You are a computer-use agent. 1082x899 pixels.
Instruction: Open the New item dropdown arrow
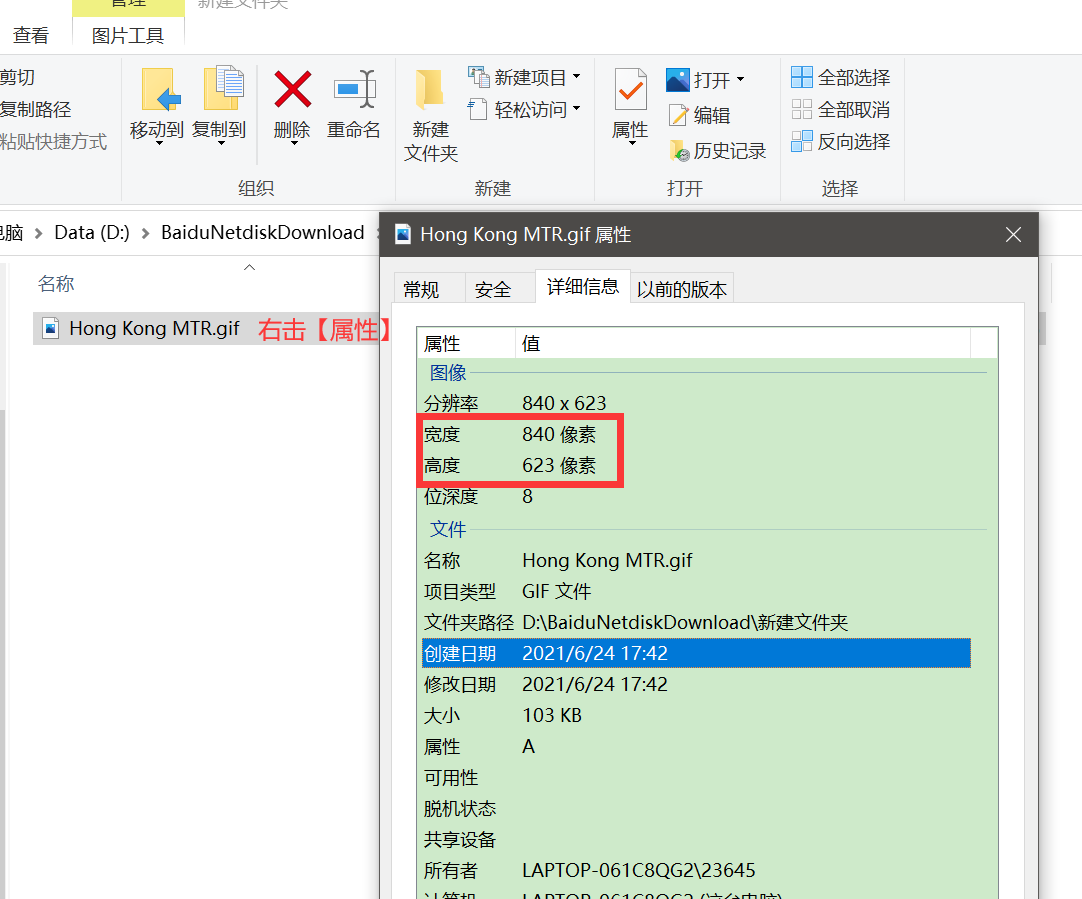pyautogui.click(x=577, y=77)
